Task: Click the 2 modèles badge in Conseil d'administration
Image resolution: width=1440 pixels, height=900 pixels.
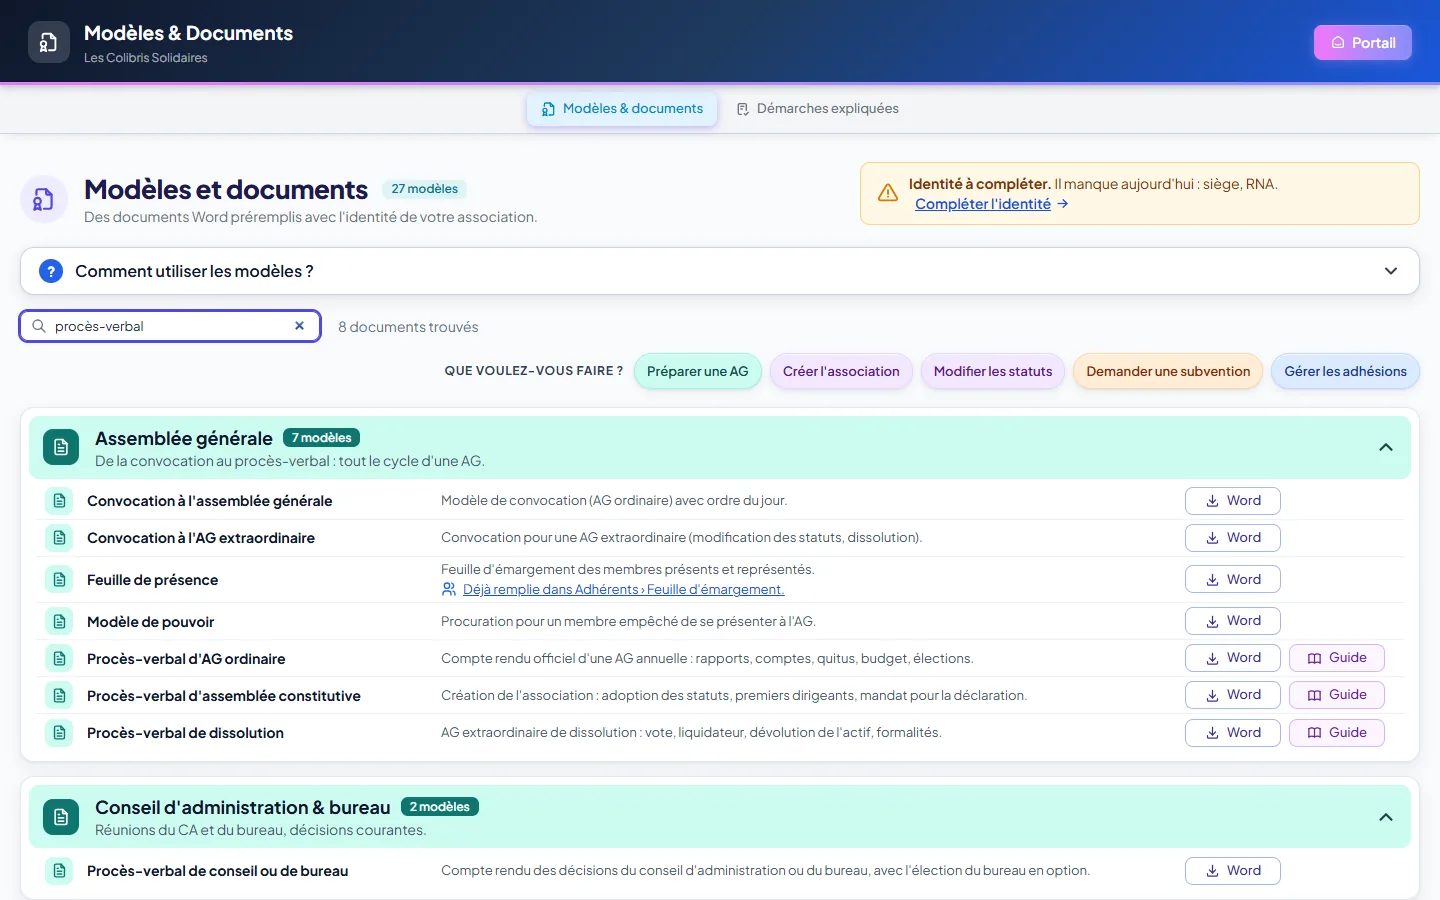Action: 440,807
